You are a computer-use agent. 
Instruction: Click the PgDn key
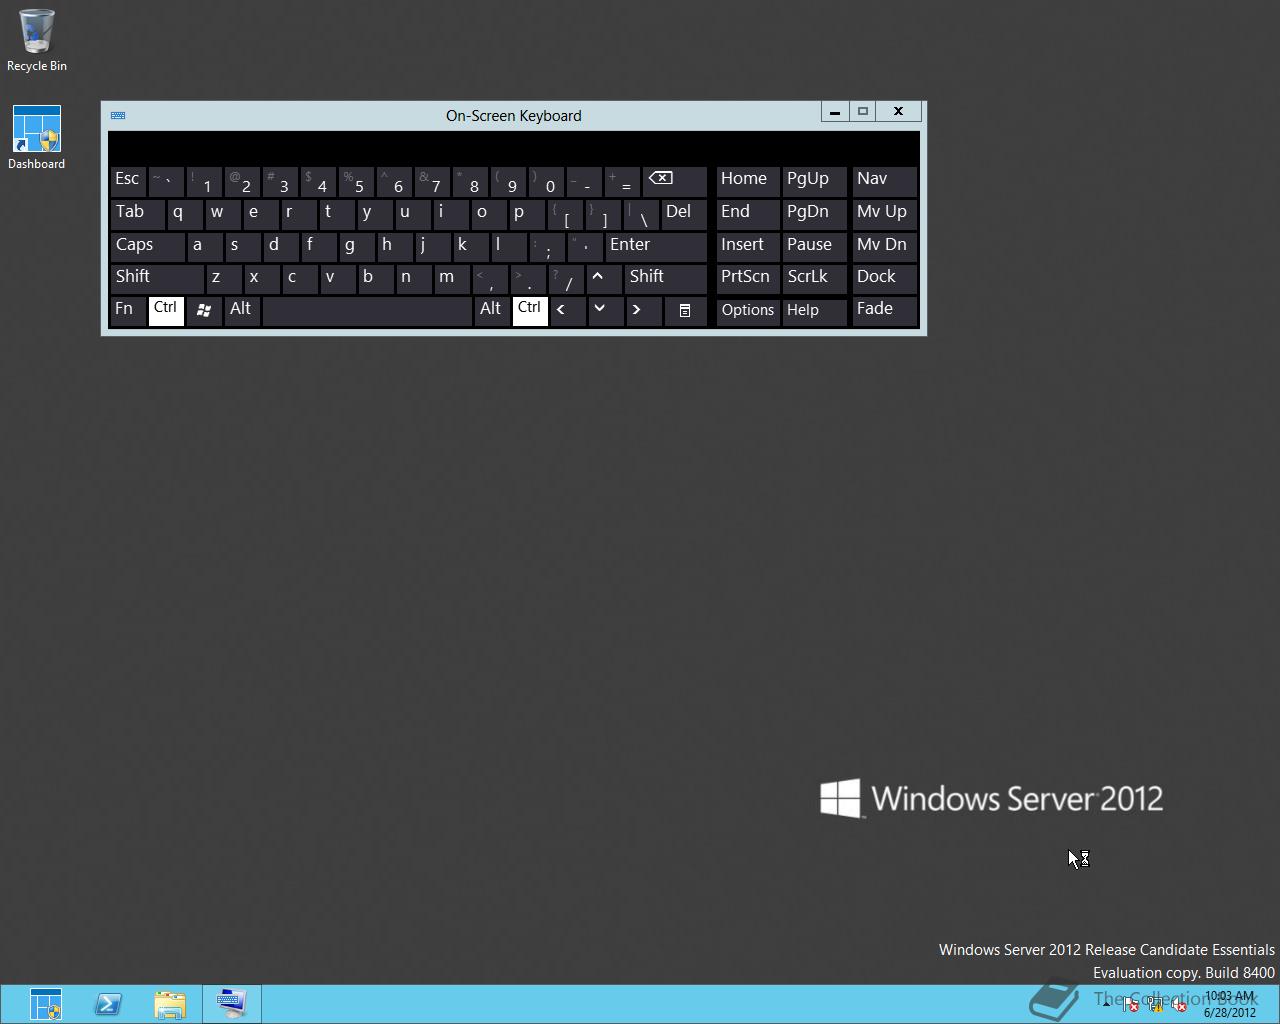[x=814, y=213]
